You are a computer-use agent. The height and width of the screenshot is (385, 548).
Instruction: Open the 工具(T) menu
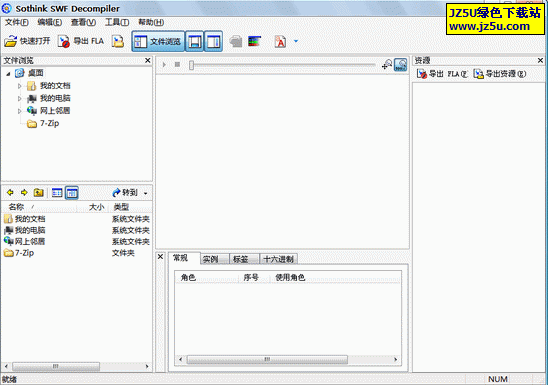click(x=117, y=22)
